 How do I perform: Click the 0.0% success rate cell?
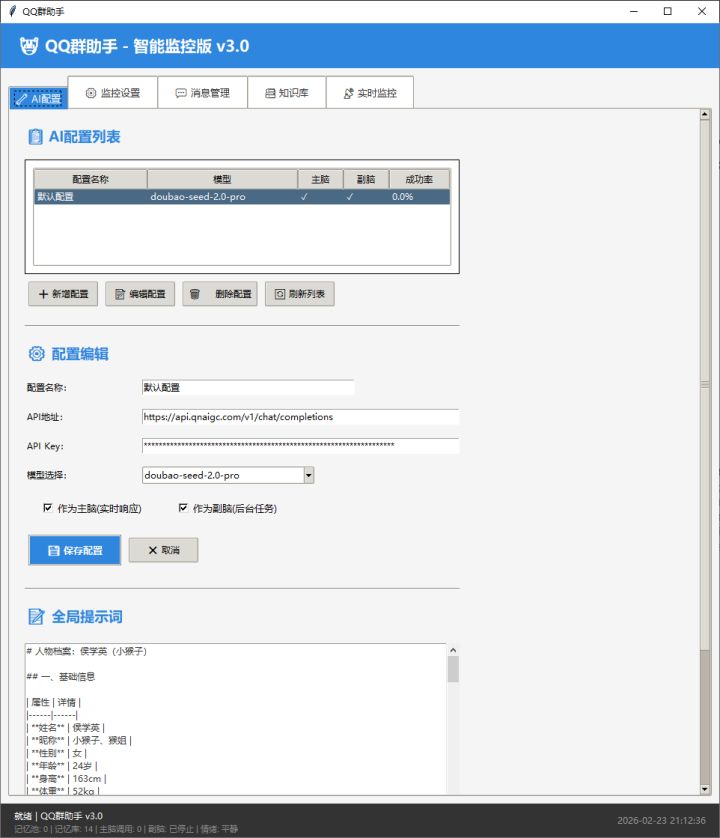click(402, 197)
